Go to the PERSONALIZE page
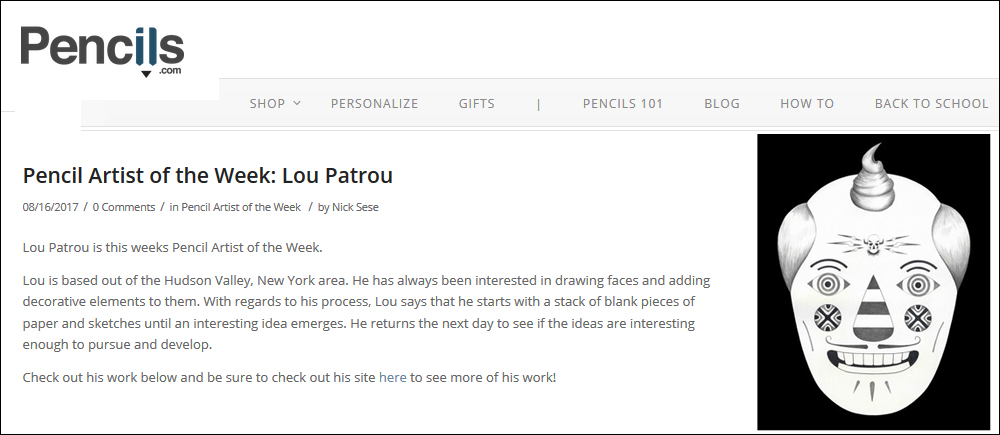 pyautogui.click(x=374, y=103)
